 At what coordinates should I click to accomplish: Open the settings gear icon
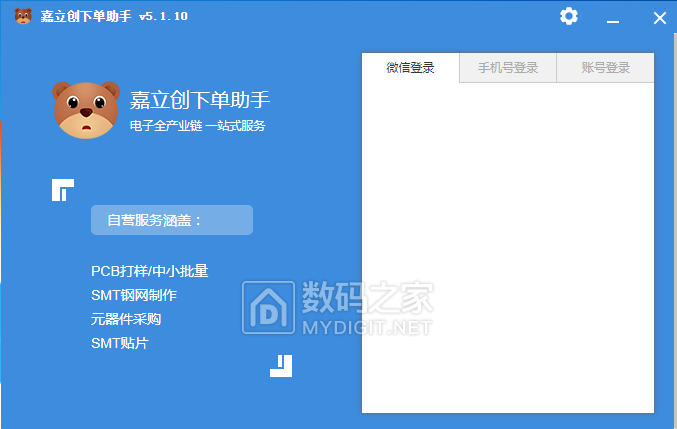point(569,16)
